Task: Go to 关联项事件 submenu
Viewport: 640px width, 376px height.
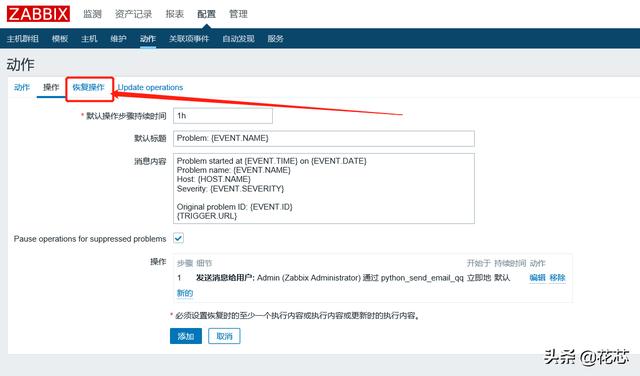Action: [189, 39]
